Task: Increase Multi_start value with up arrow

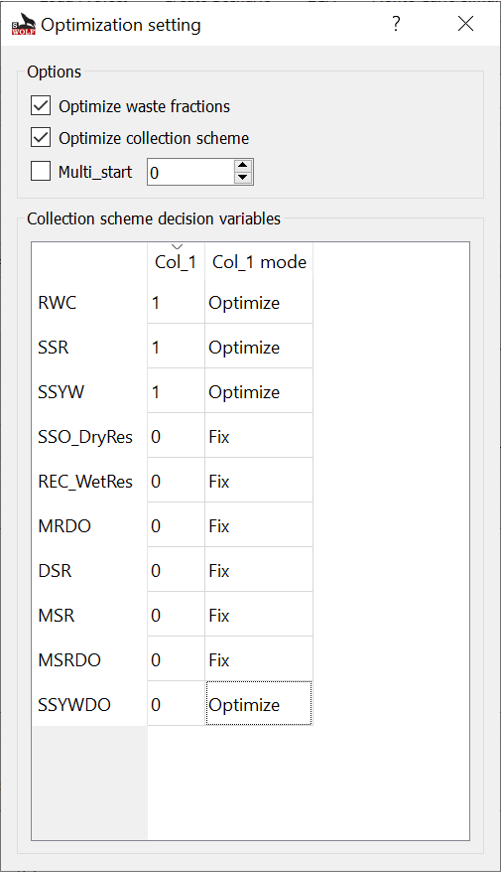Action: [243, 166]
